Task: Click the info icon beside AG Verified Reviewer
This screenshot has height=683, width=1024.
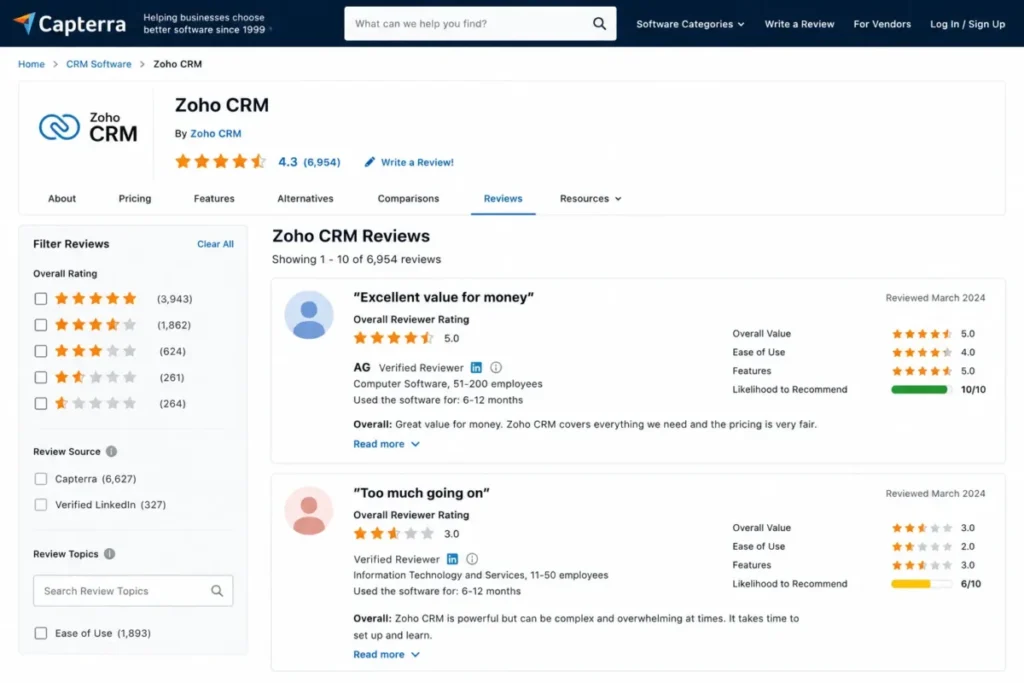Action: [496, 368]
